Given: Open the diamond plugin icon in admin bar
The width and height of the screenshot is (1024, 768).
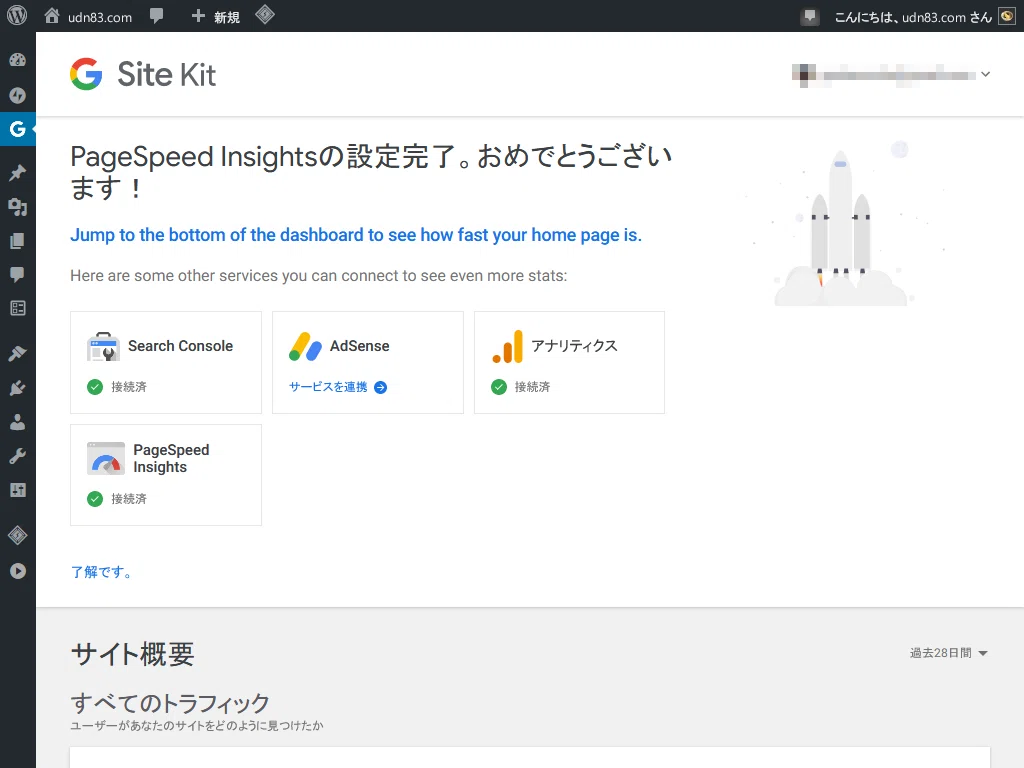Looking at the screenshot, I should tap(264, 15).
